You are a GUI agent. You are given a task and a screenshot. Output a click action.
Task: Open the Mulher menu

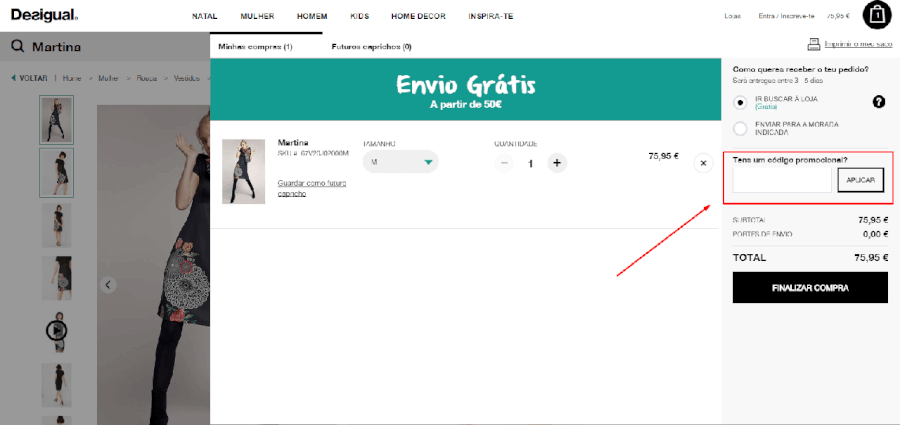click(x=257, y=16)
